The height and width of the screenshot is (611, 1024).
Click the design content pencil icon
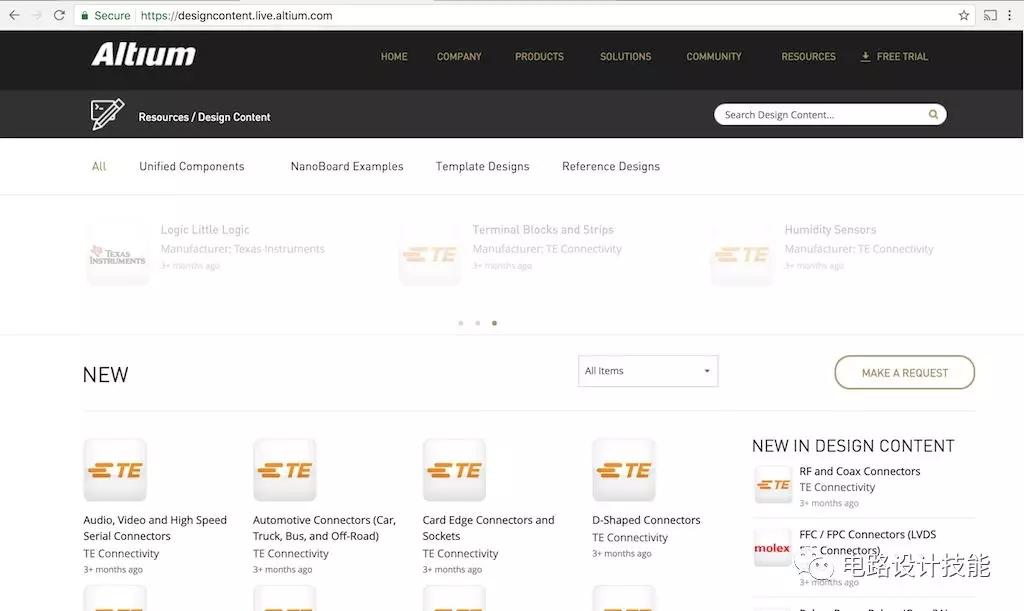107,114
